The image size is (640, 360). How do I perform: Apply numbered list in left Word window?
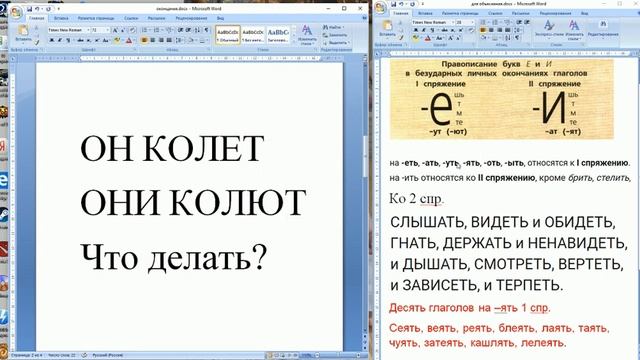click(x=156, y=30)
